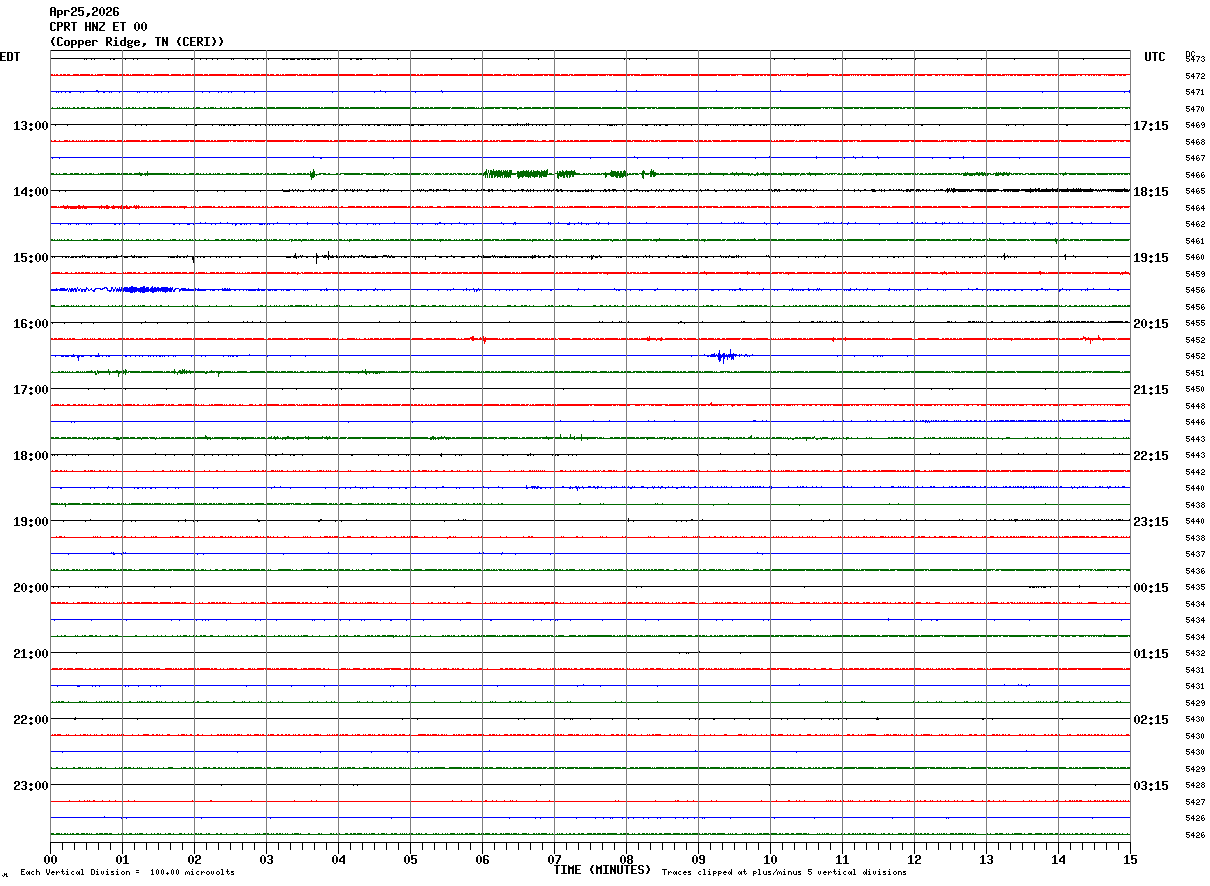Click minute tick label '13' on time axis

986,860
